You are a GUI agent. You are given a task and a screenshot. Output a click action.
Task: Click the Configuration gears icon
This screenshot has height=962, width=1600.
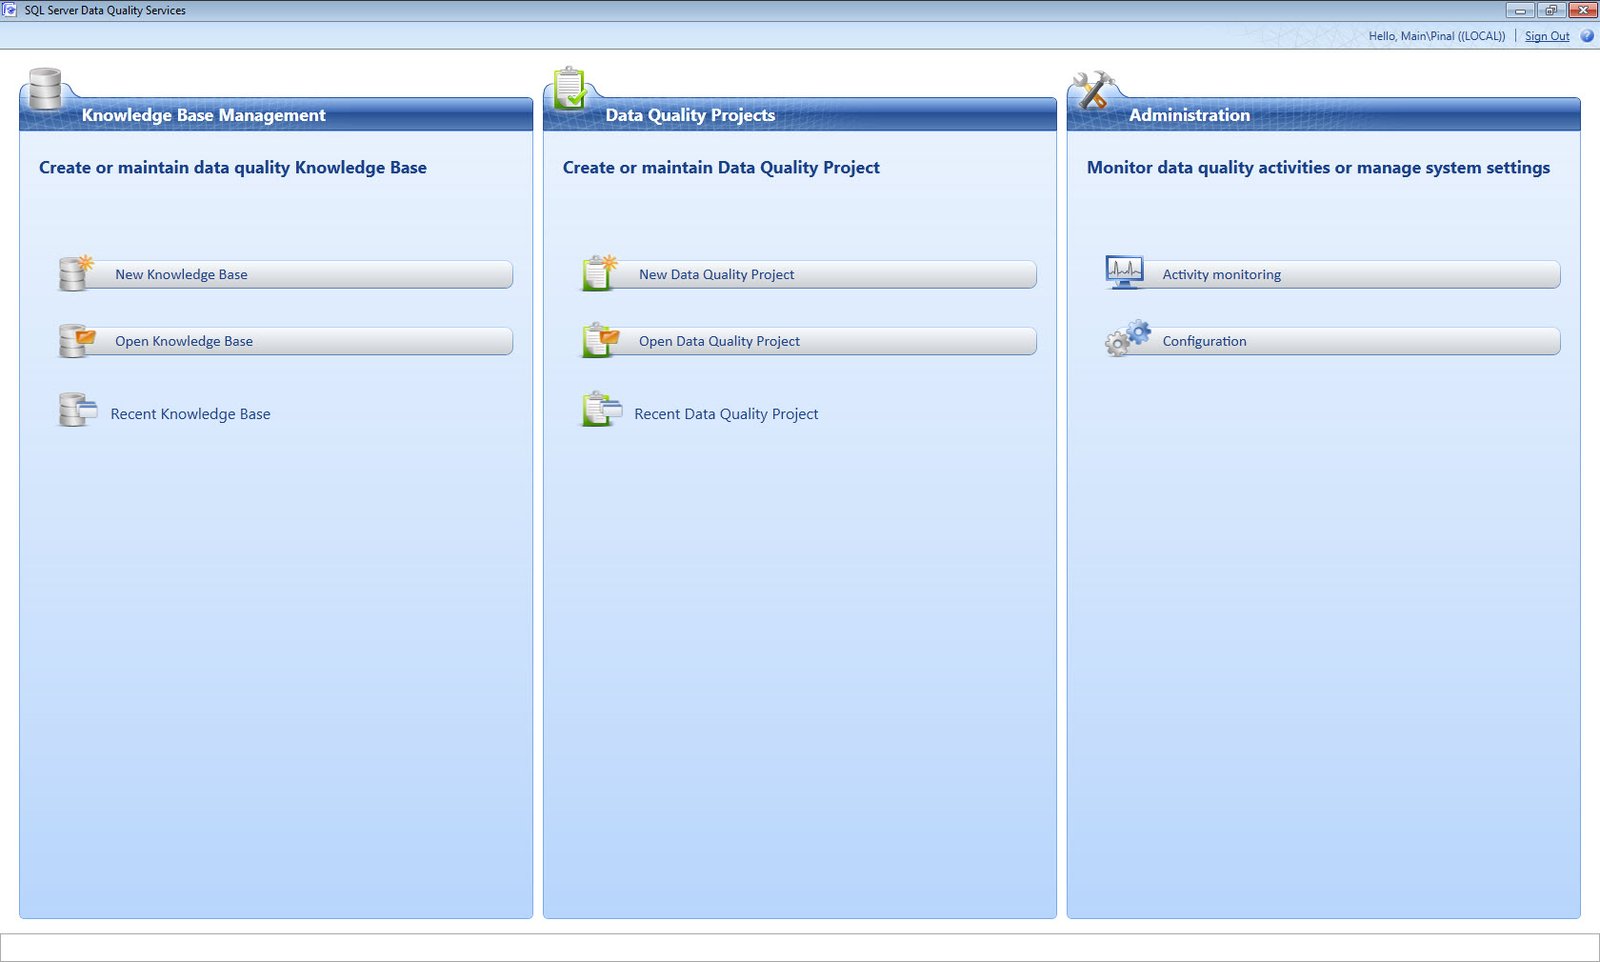[1127, 338]
